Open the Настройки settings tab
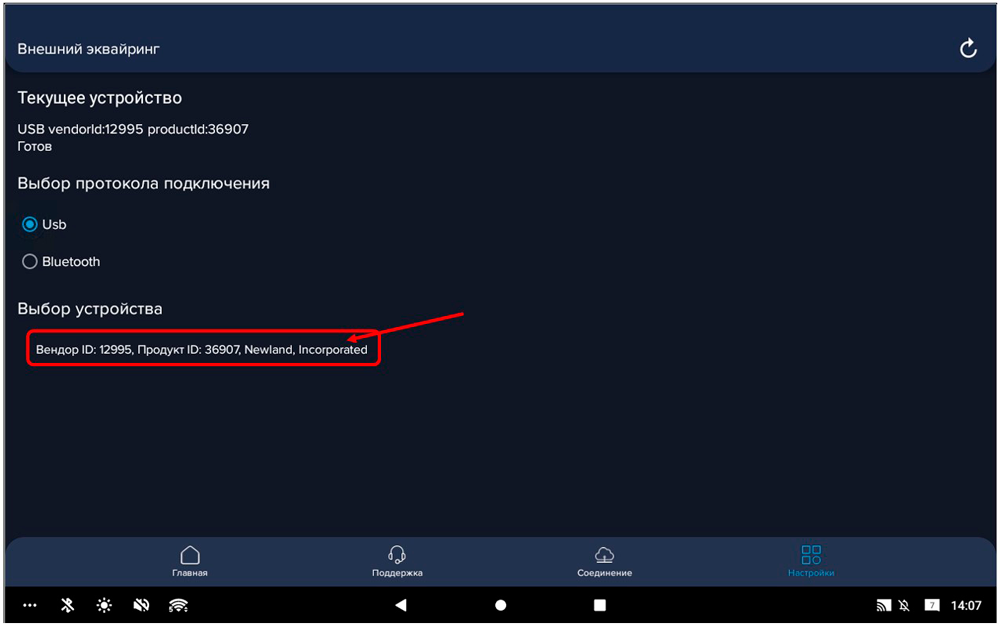The image size is (1000, 625). click(811, 561)
